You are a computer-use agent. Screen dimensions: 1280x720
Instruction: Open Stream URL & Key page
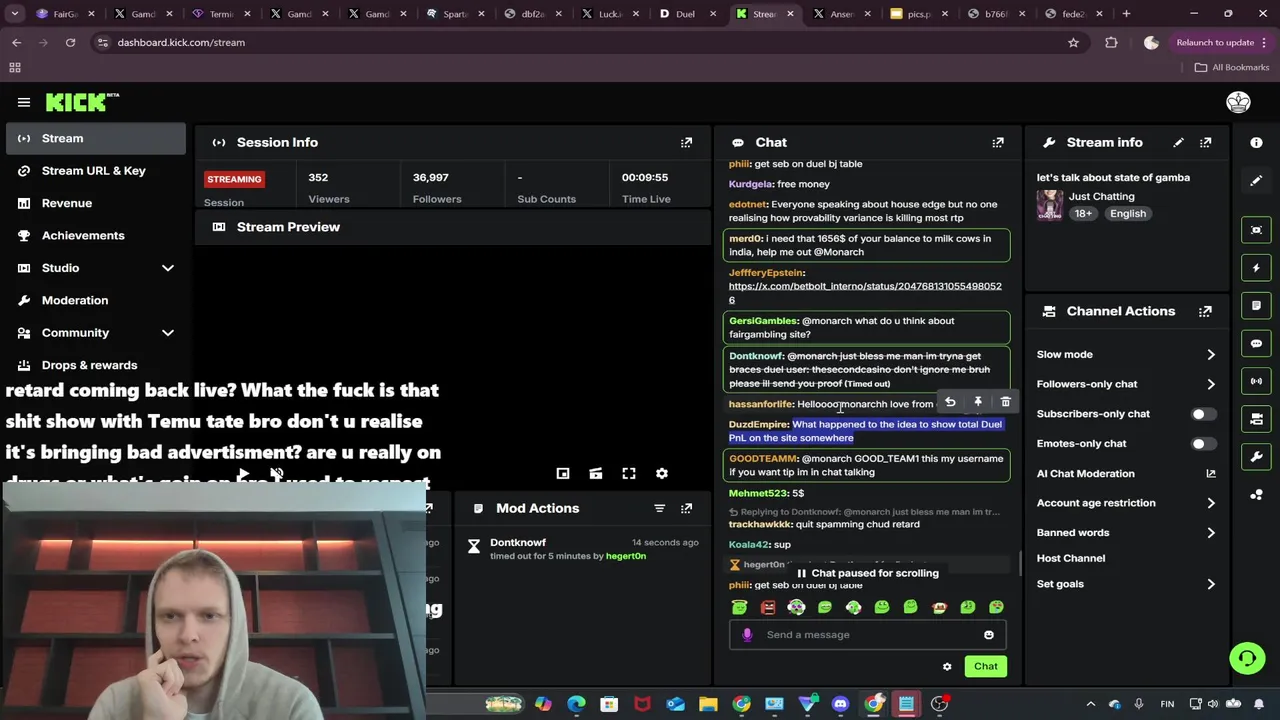click(96, 171)
